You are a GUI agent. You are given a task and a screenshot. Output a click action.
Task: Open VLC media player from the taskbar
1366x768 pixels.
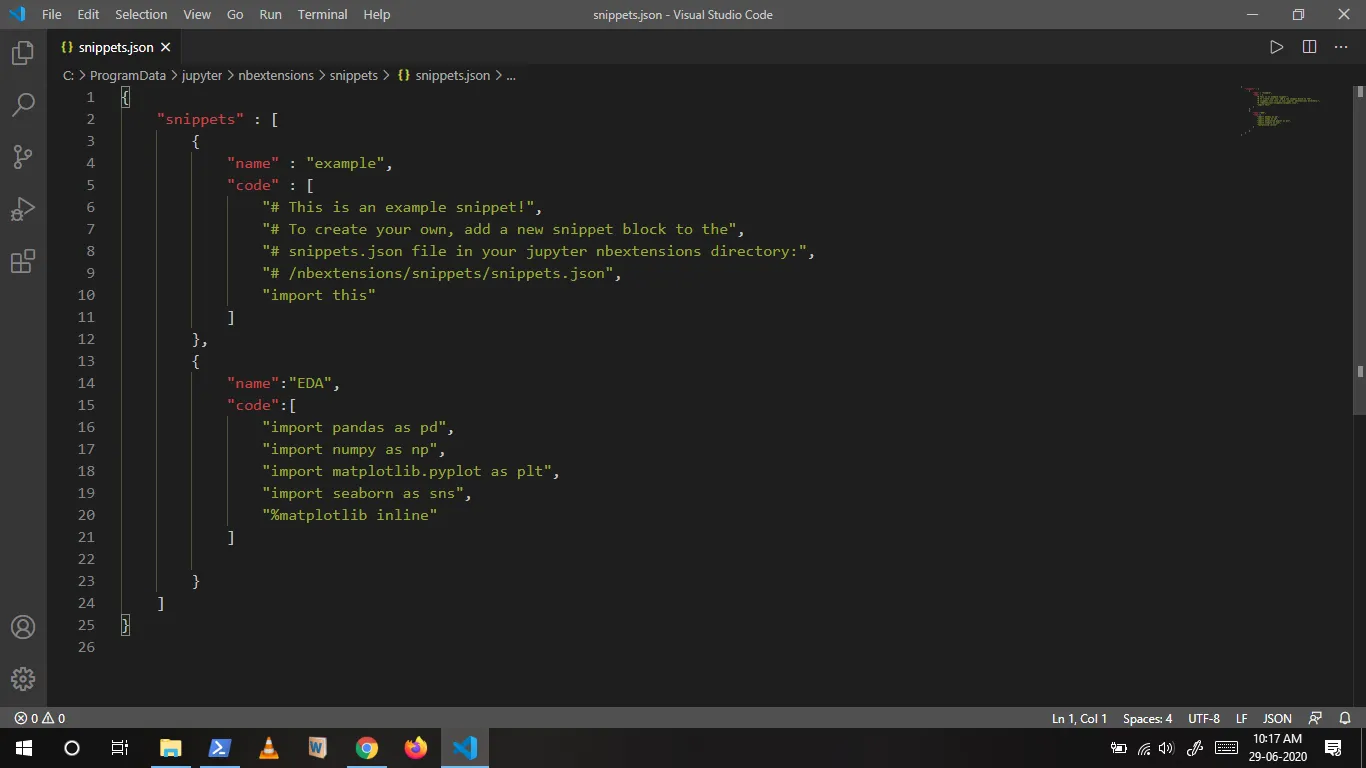pos(269,748)
